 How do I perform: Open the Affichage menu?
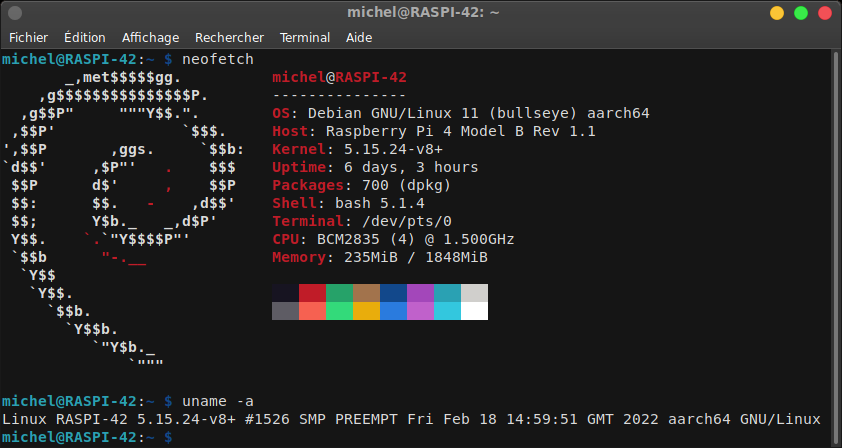(154, 37)
